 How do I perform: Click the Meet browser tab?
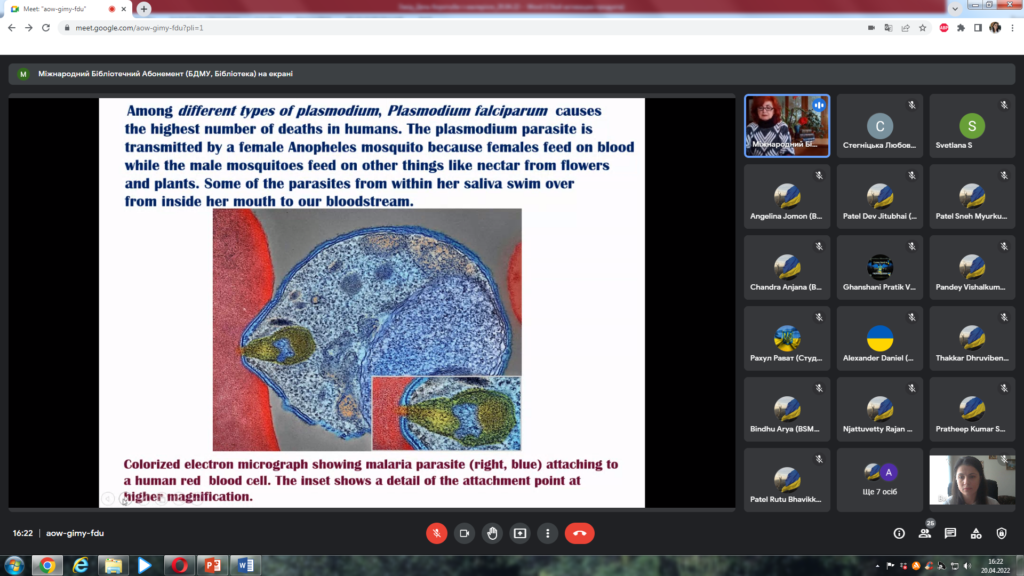coord(62,9)
